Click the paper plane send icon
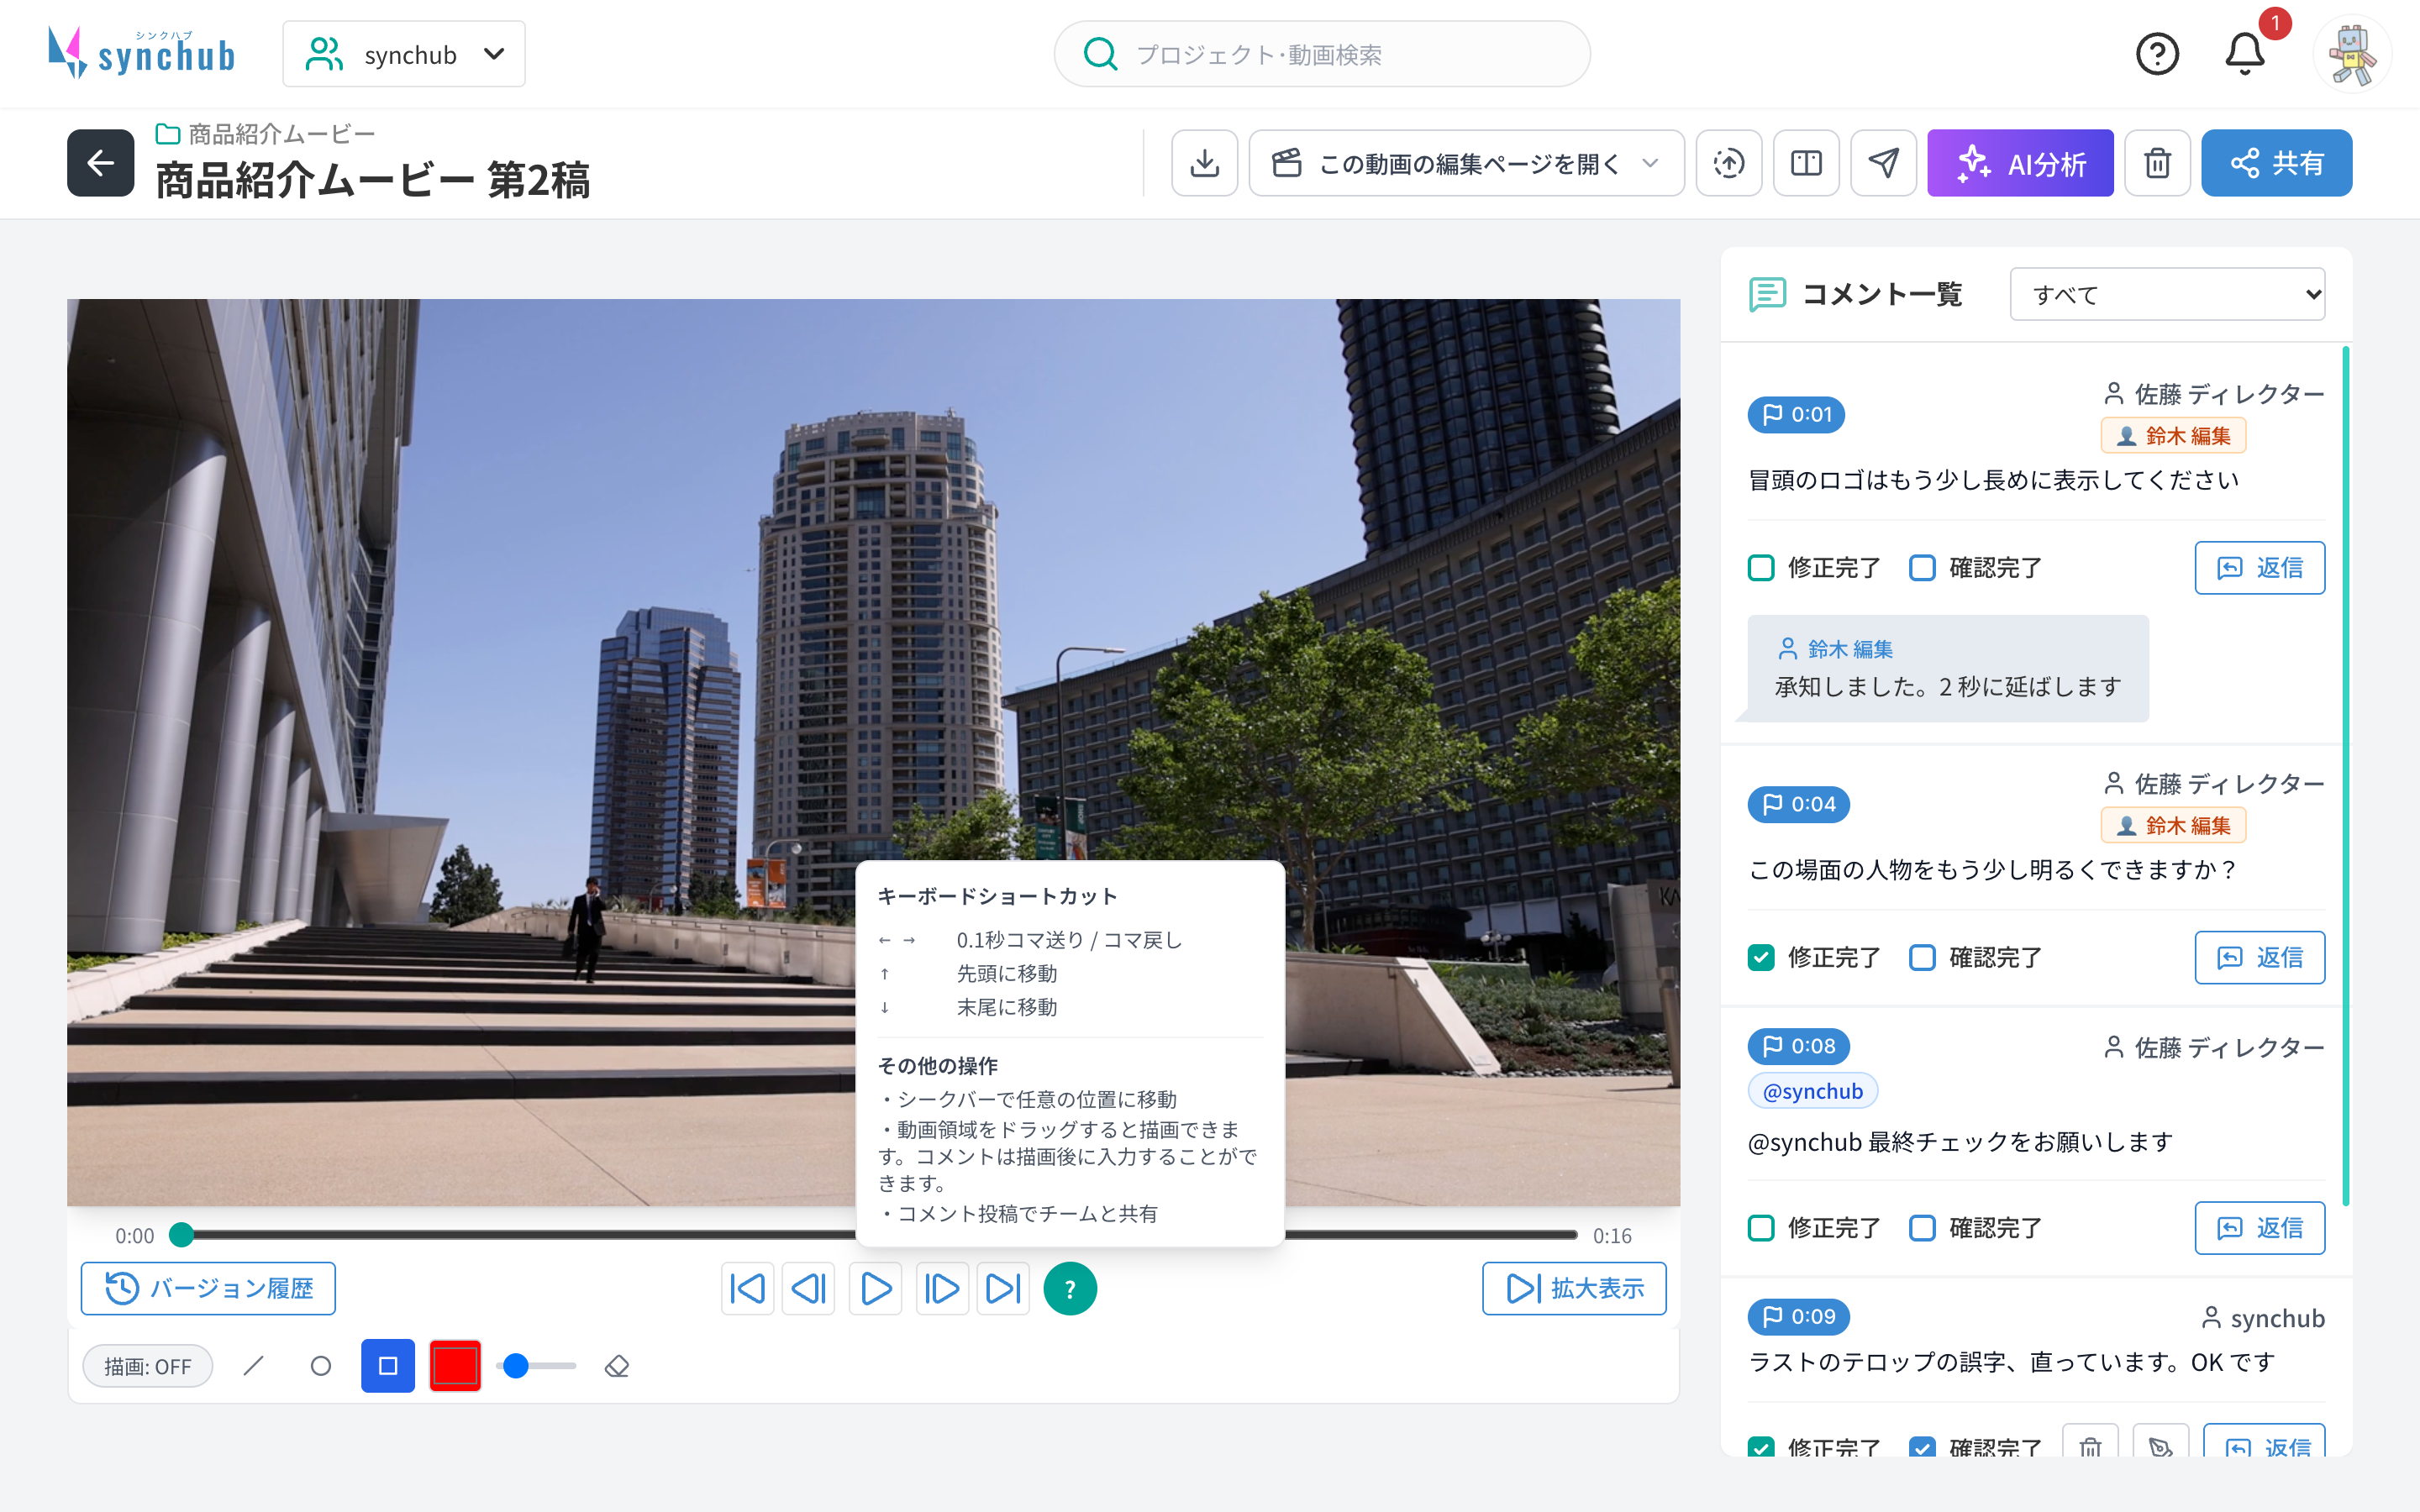The width and height of the screenshot is (2420, 1512). (1883, 163)
